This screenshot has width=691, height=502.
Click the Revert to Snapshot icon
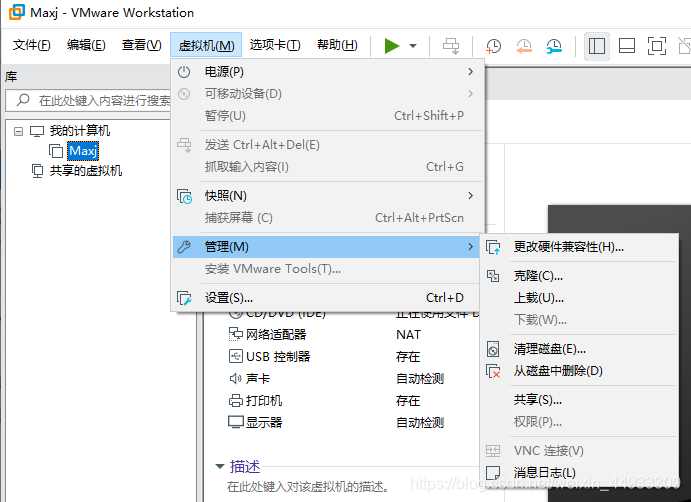point(524,45)
